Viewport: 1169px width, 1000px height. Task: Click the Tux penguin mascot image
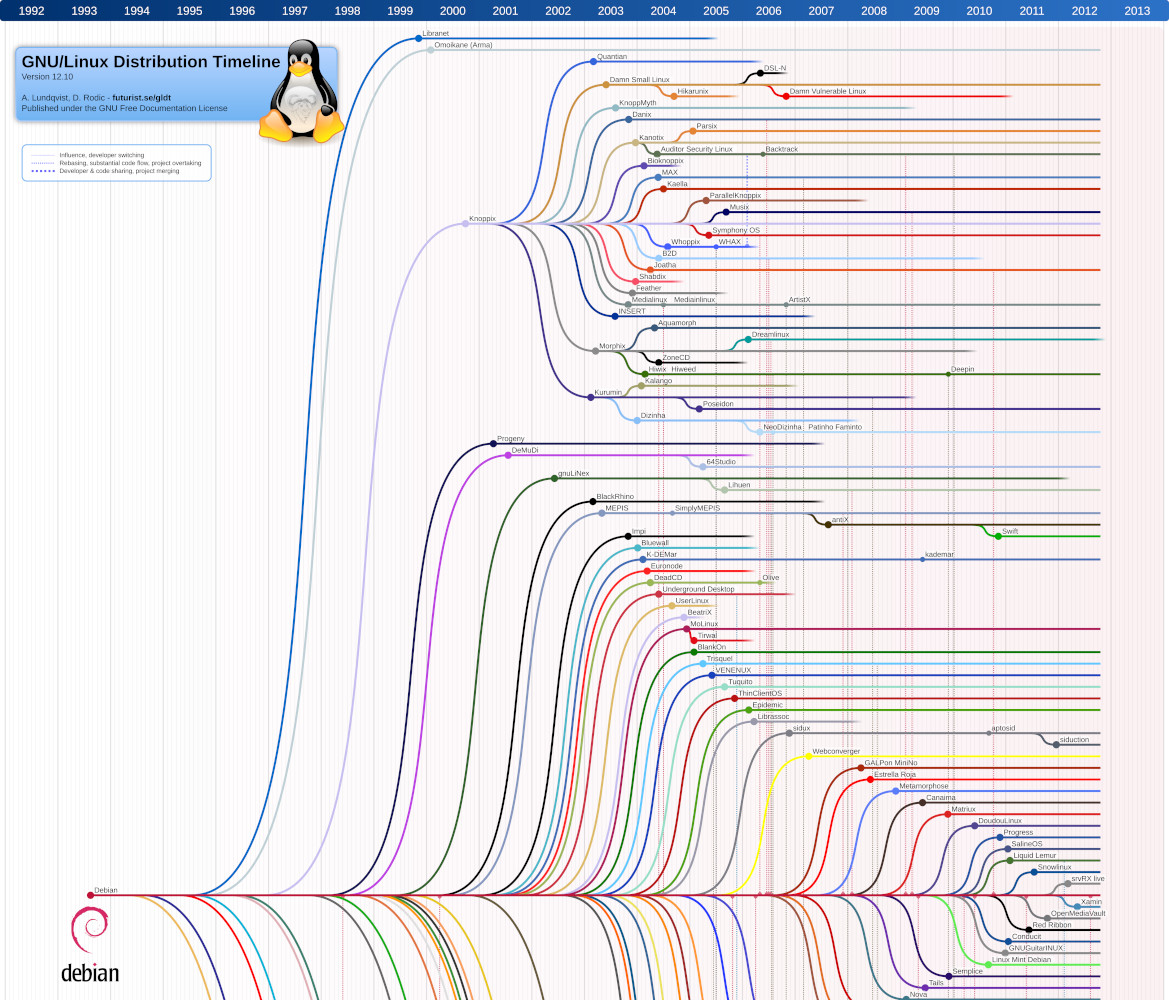coord(301,92)
